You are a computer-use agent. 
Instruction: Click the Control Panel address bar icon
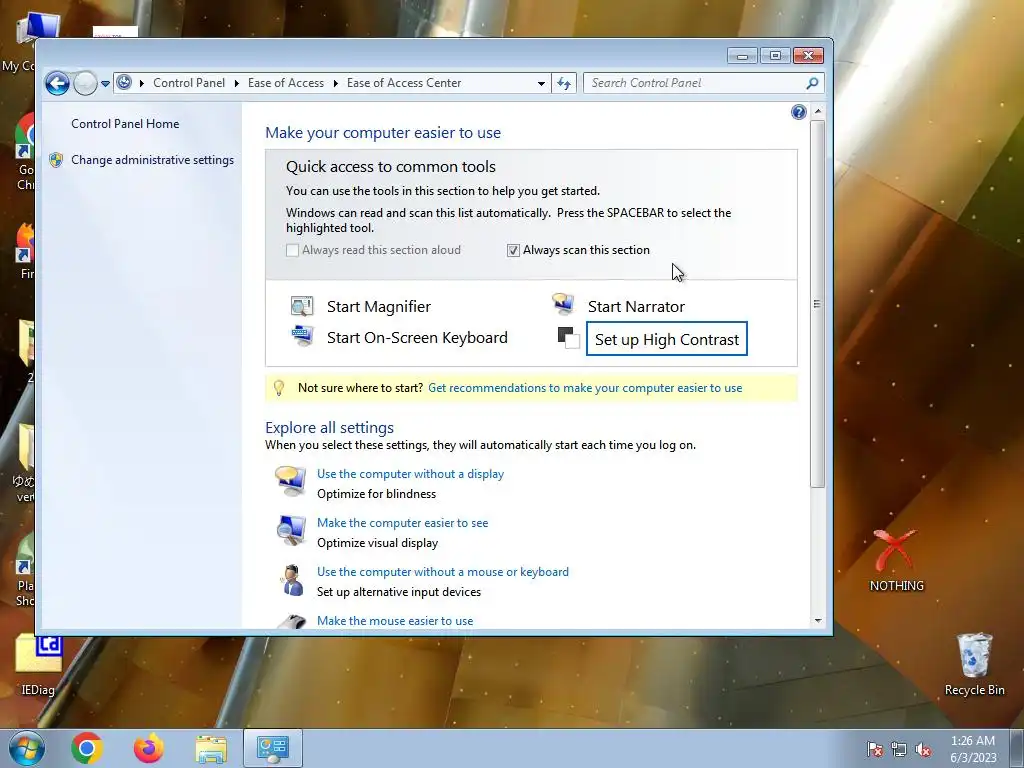(x=124, y=82)
